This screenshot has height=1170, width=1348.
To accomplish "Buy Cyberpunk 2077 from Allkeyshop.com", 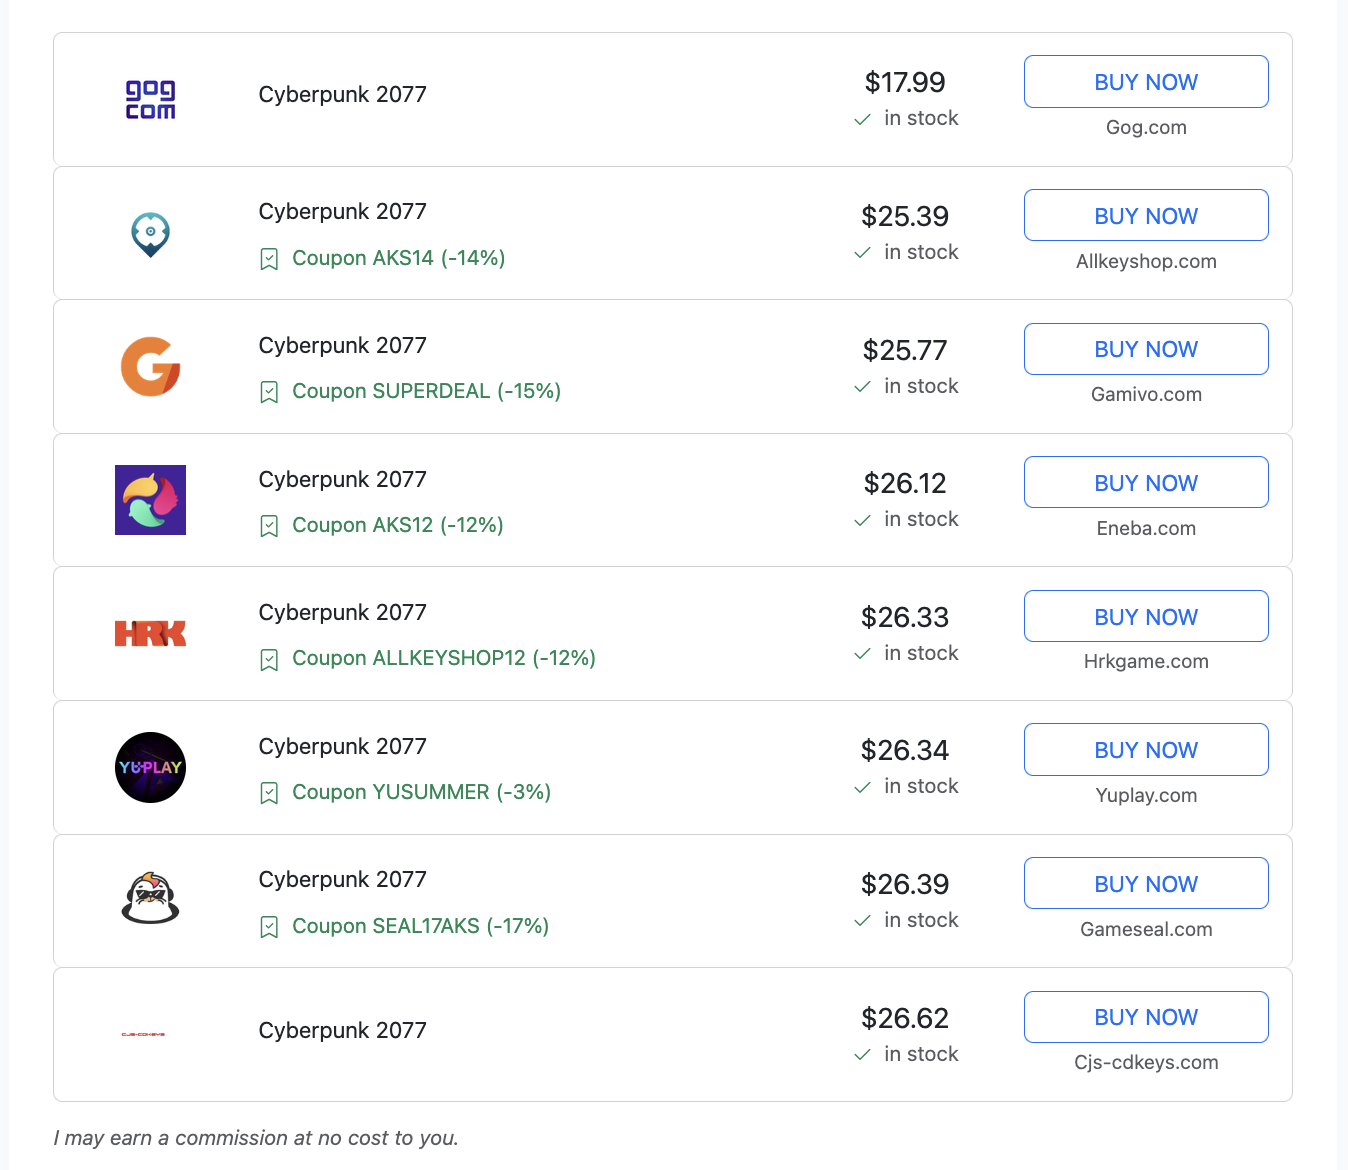I will pos(1146,215).
